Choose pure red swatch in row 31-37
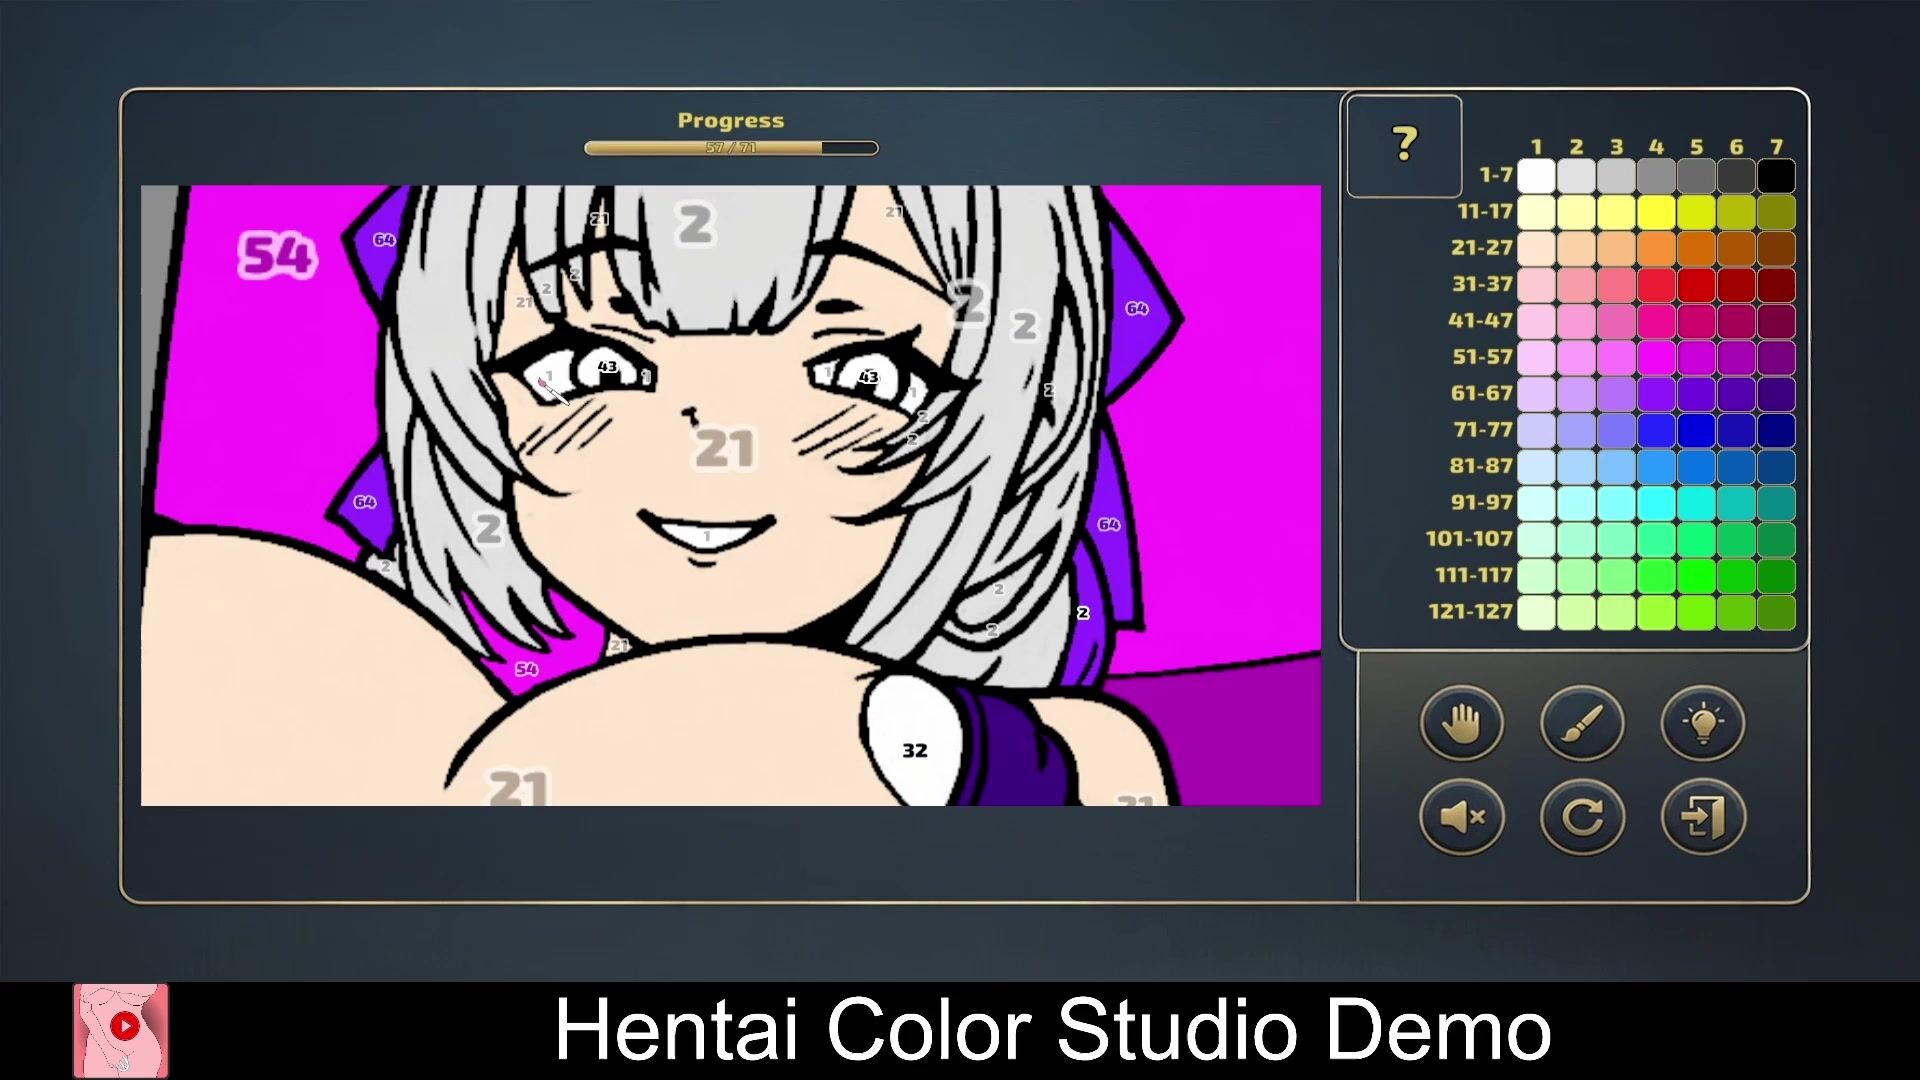Image resolution: width=1920 pixels, height=1080 pixels. (x=1696, y=285)
